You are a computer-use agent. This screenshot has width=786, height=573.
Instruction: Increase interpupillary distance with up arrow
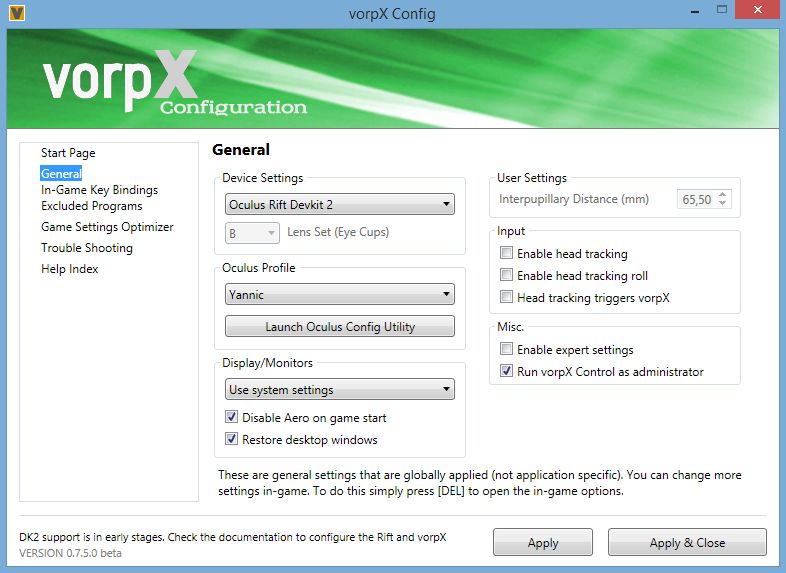[x=722, y=195]
